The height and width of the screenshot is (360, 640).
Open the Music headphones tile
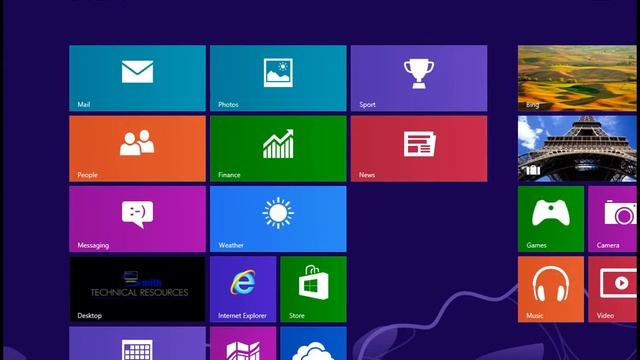[551, 289]
